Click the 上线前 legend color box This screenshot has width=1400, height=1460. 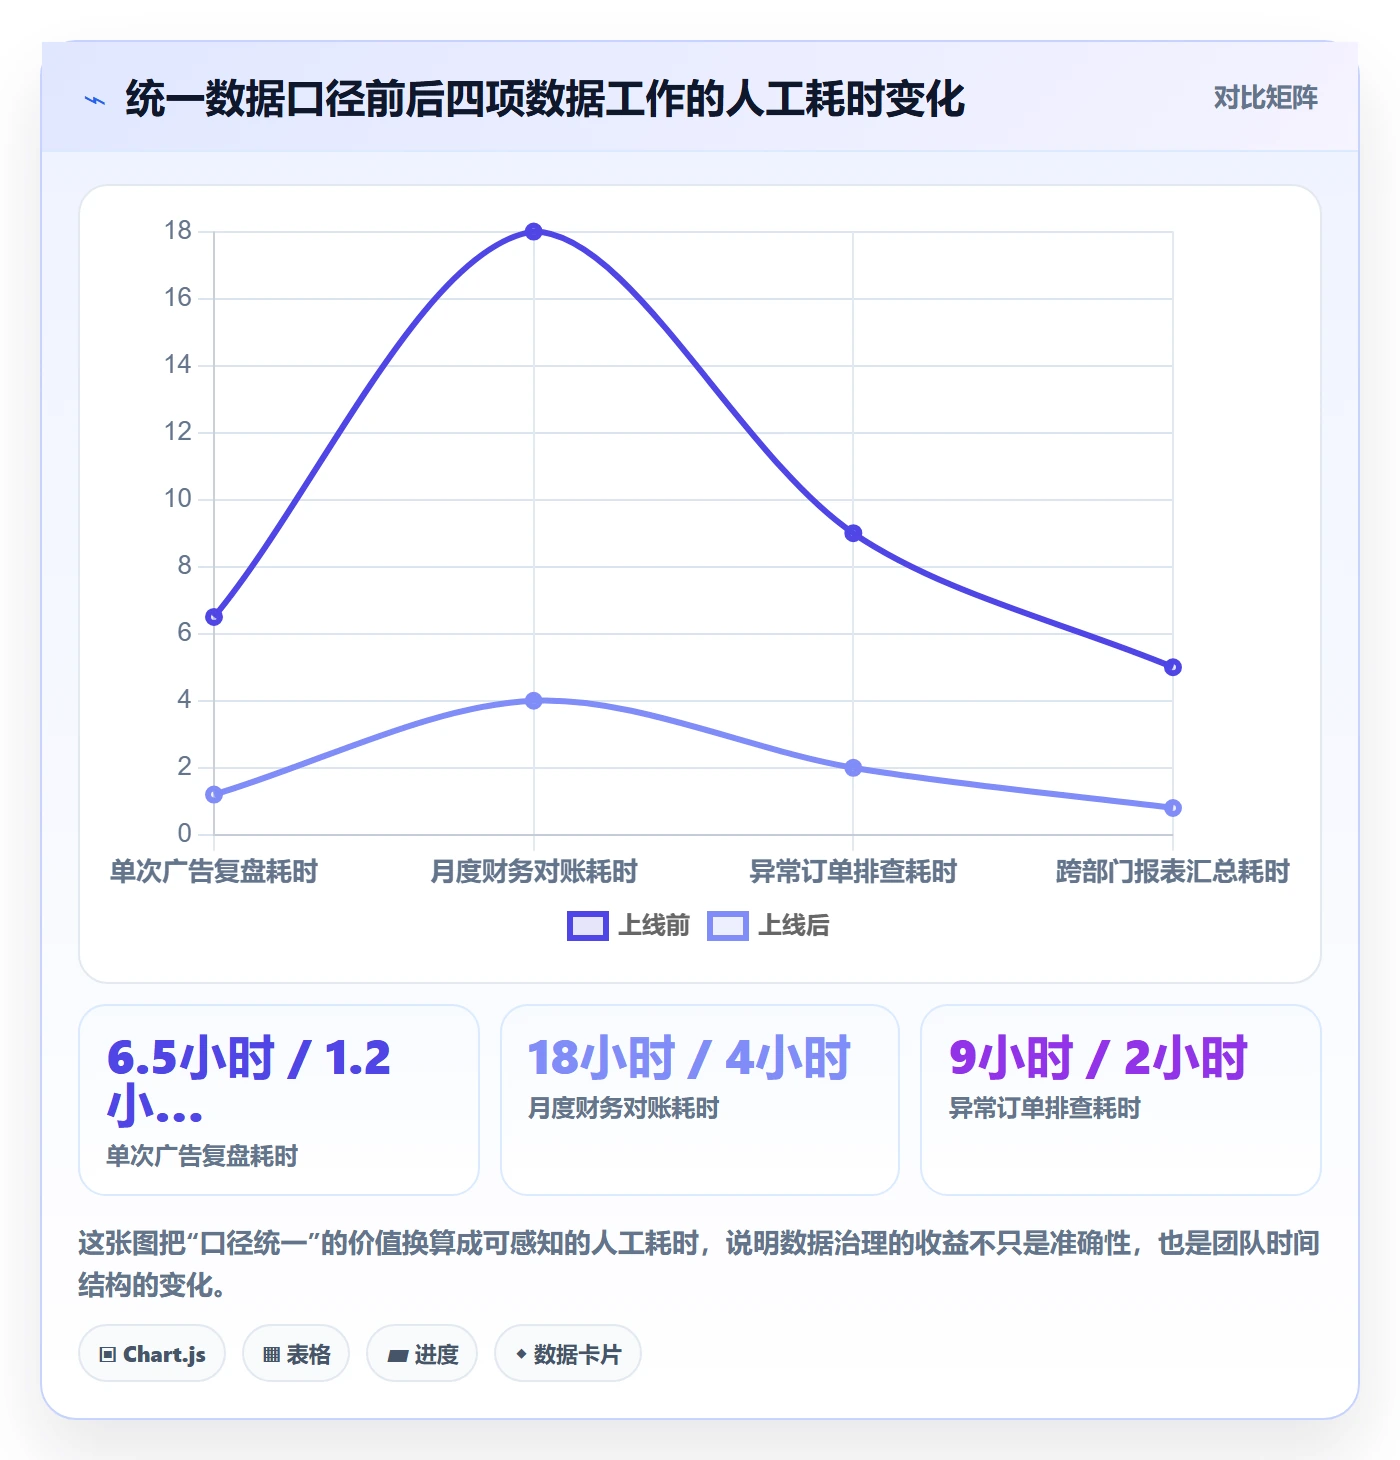coord(588,926)
